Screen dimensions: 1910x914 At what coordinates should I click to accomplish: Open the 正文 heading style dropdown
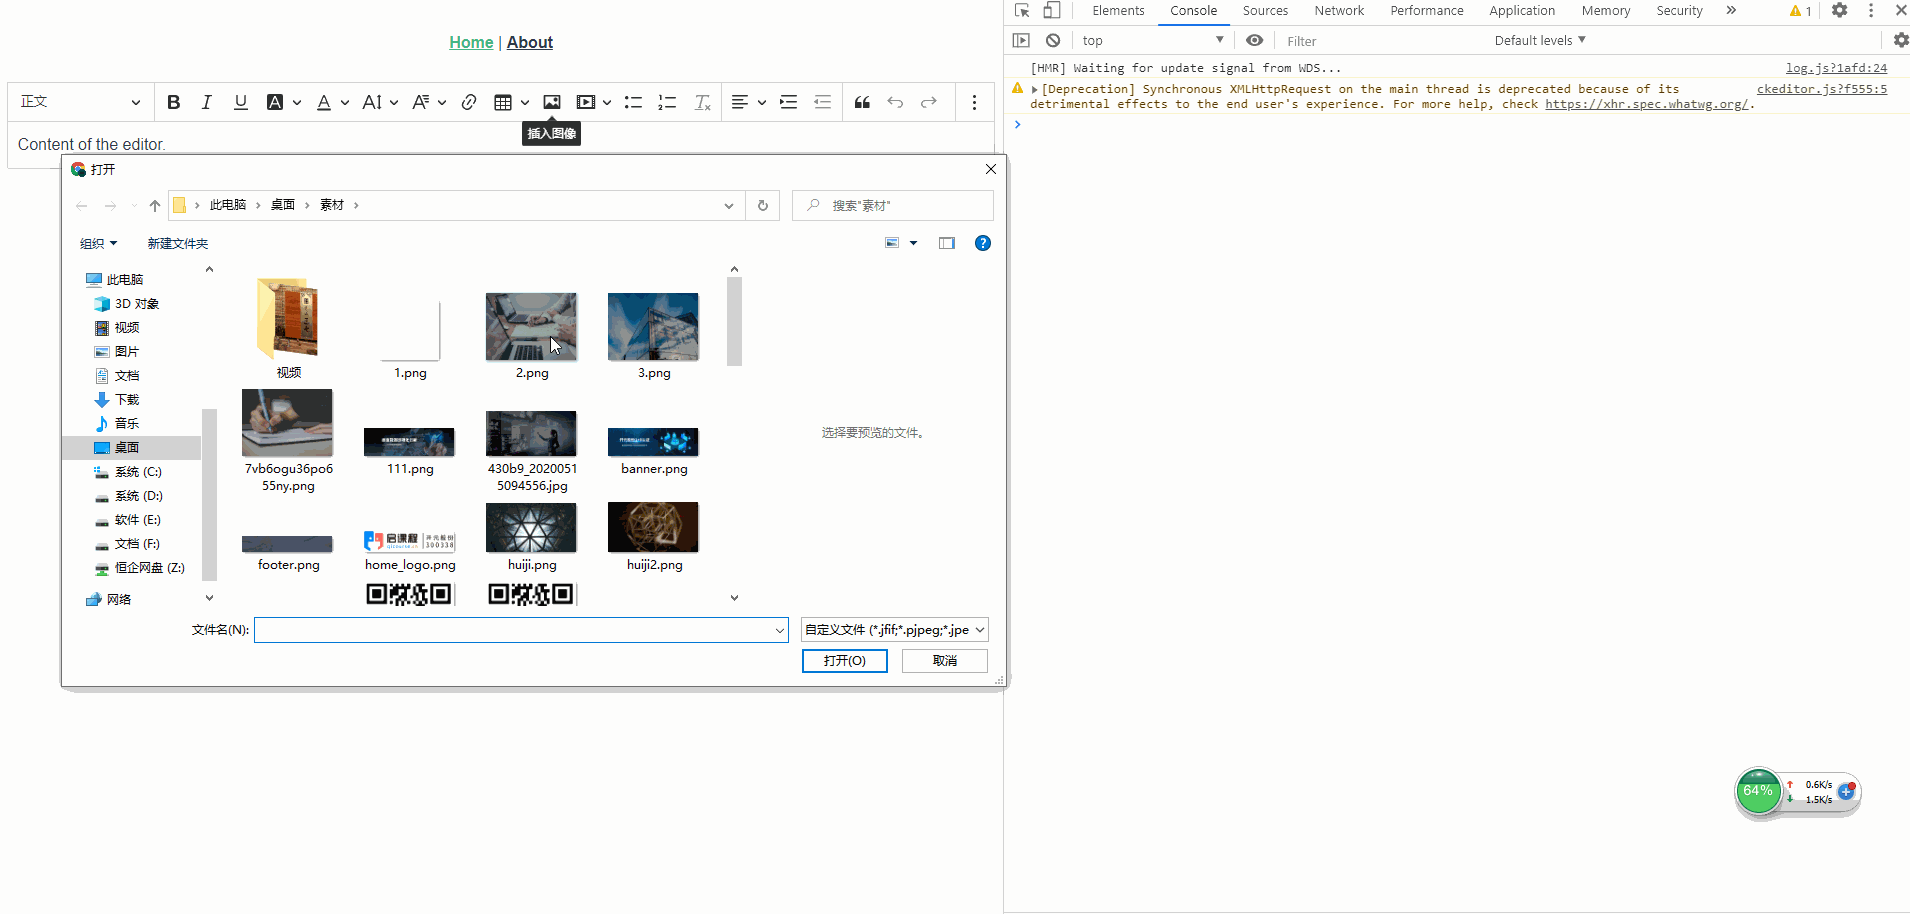pyautogui.click(x=81, y=102)
